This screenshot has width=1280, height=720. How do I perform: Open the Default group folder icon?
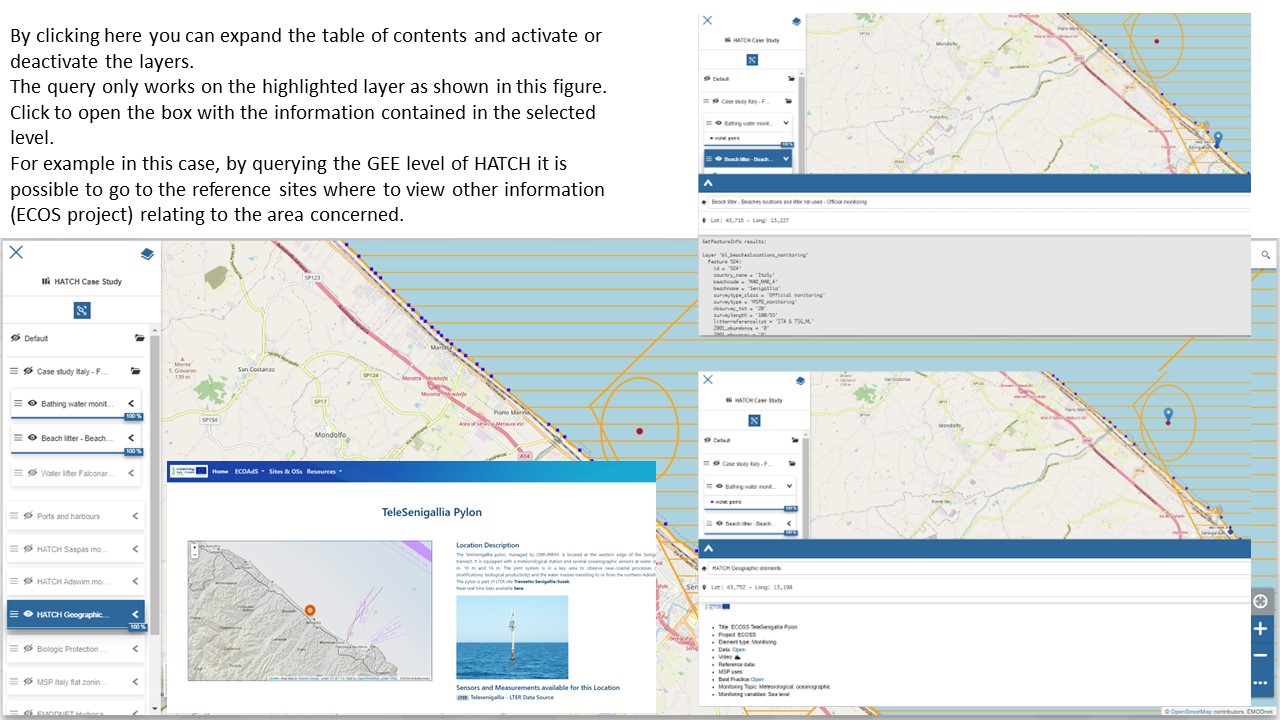139,338
